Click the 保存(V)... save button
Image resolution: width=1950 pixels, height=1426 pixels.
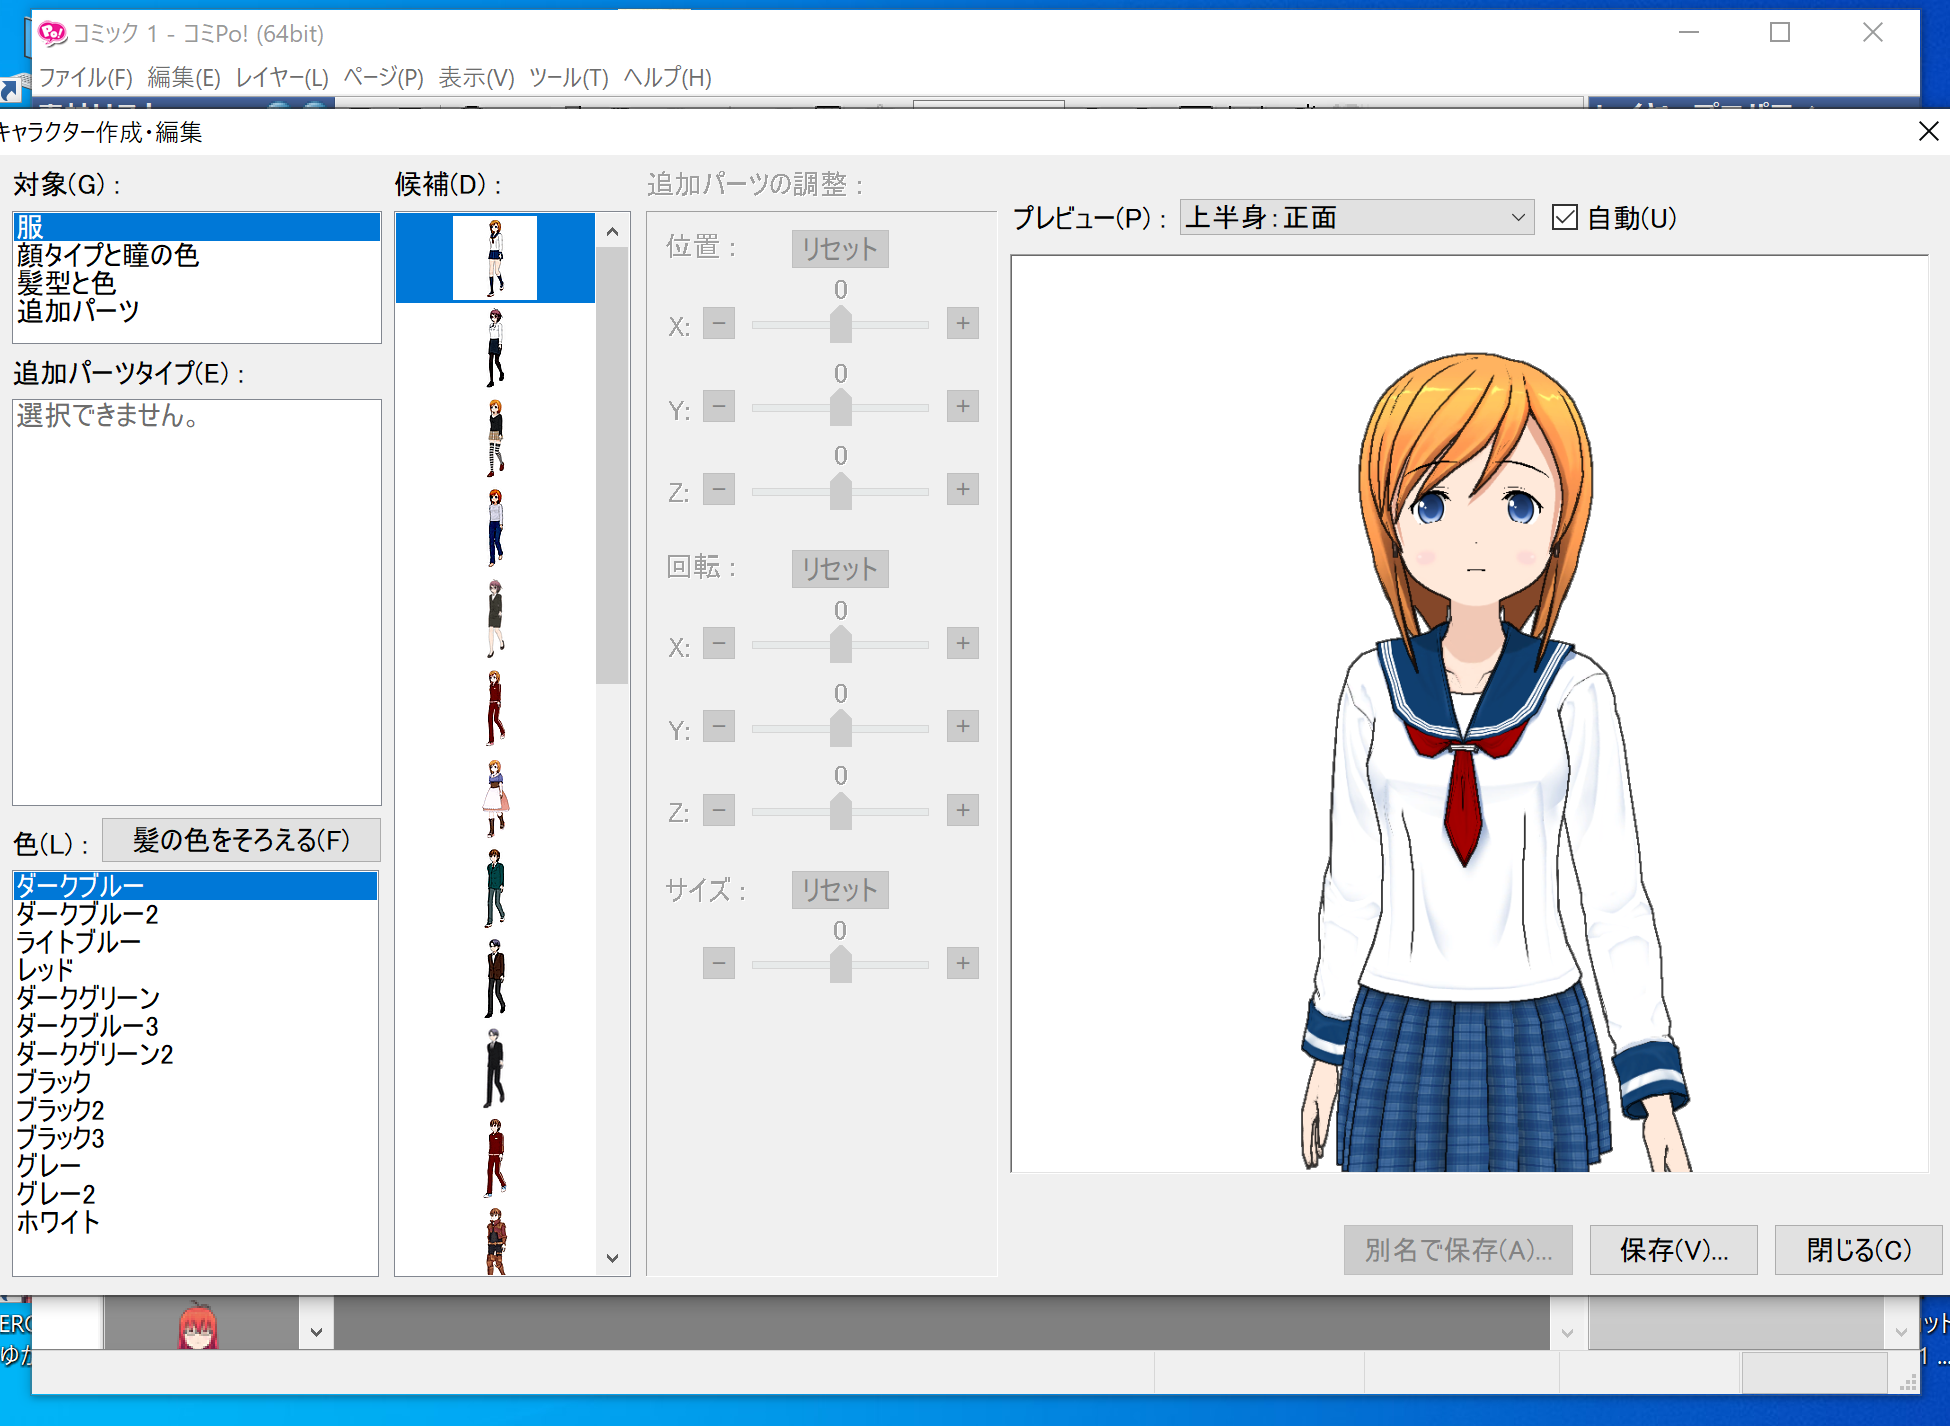pos(1673,1249)
